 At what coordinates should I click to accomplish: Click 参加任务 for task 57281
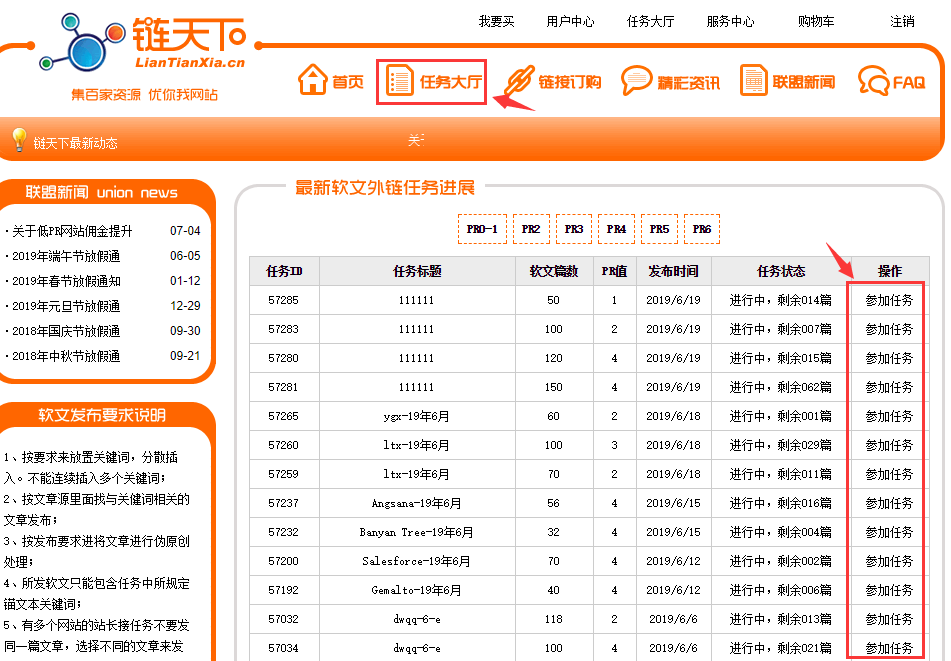[889, 388]
